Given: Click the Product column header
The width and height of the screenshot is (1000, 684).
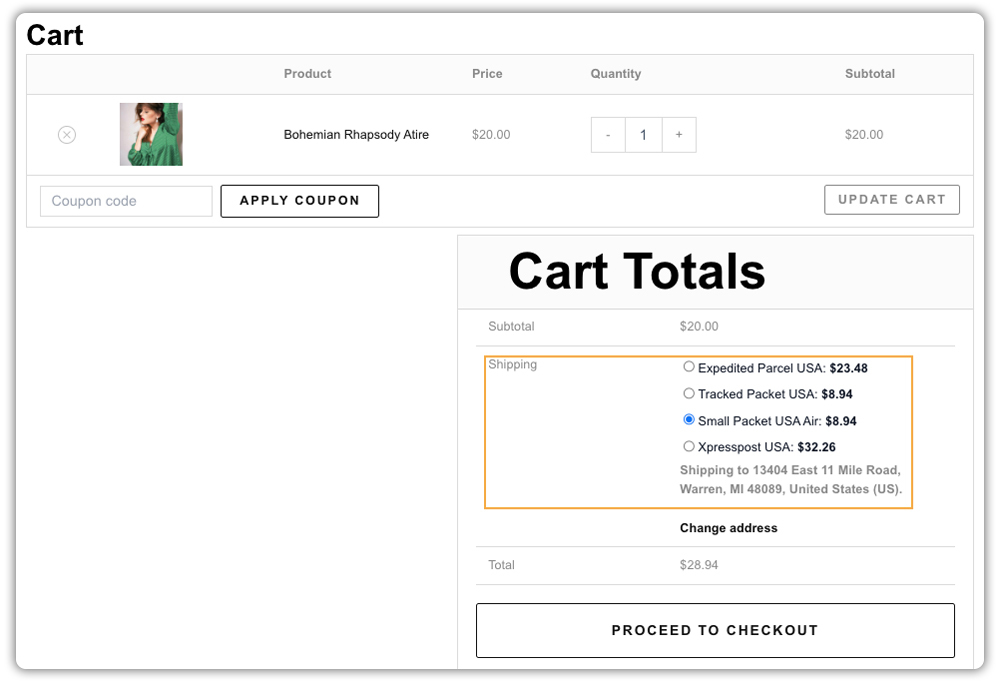Looking at the screenshot, I should tap(307, 74).
